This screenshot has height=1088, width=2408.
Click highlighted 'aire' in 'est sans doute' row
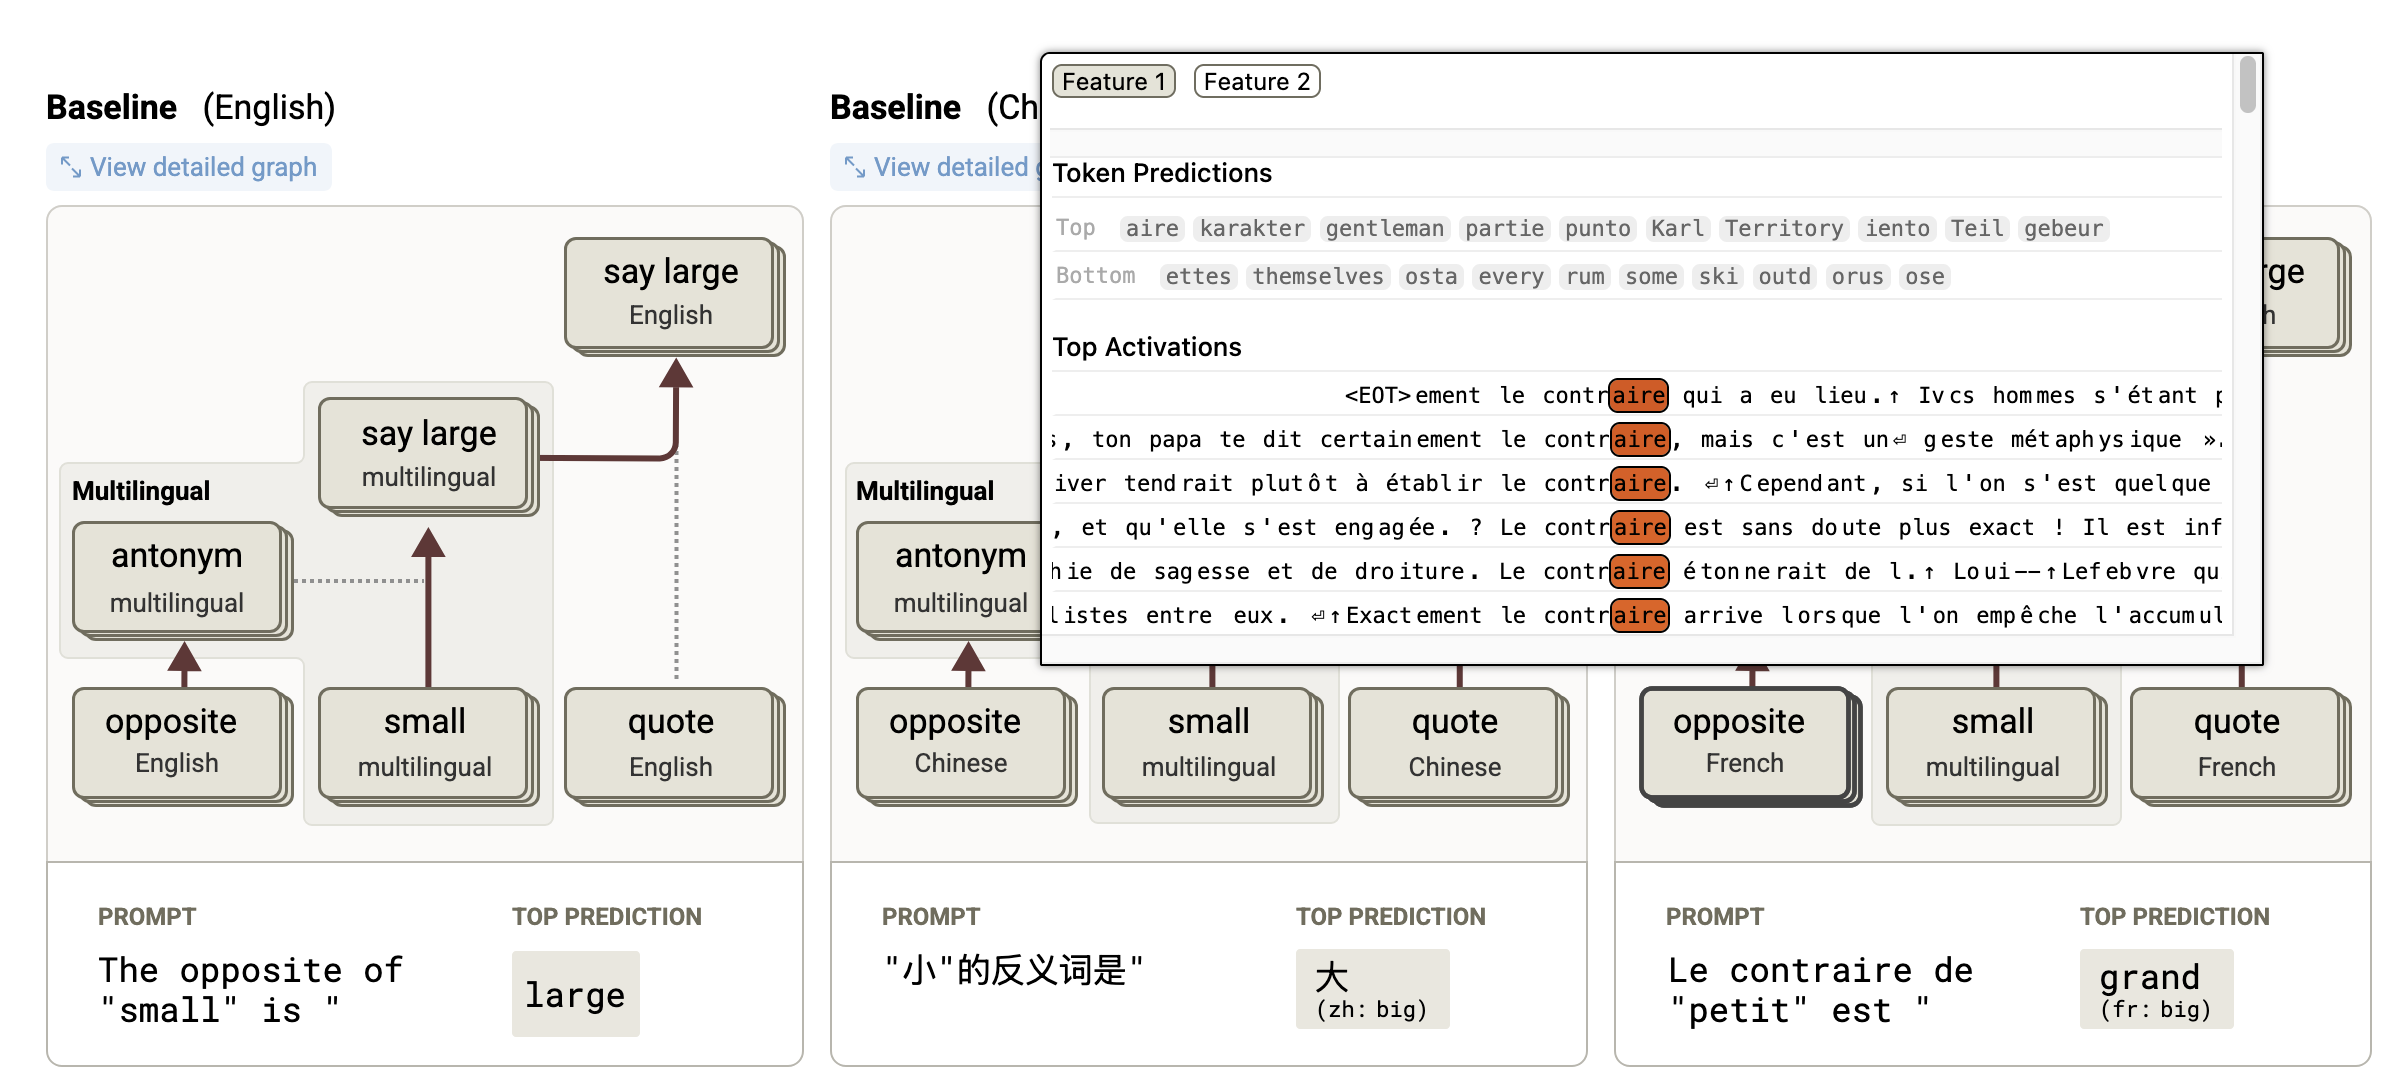(x=1639, y=528)
